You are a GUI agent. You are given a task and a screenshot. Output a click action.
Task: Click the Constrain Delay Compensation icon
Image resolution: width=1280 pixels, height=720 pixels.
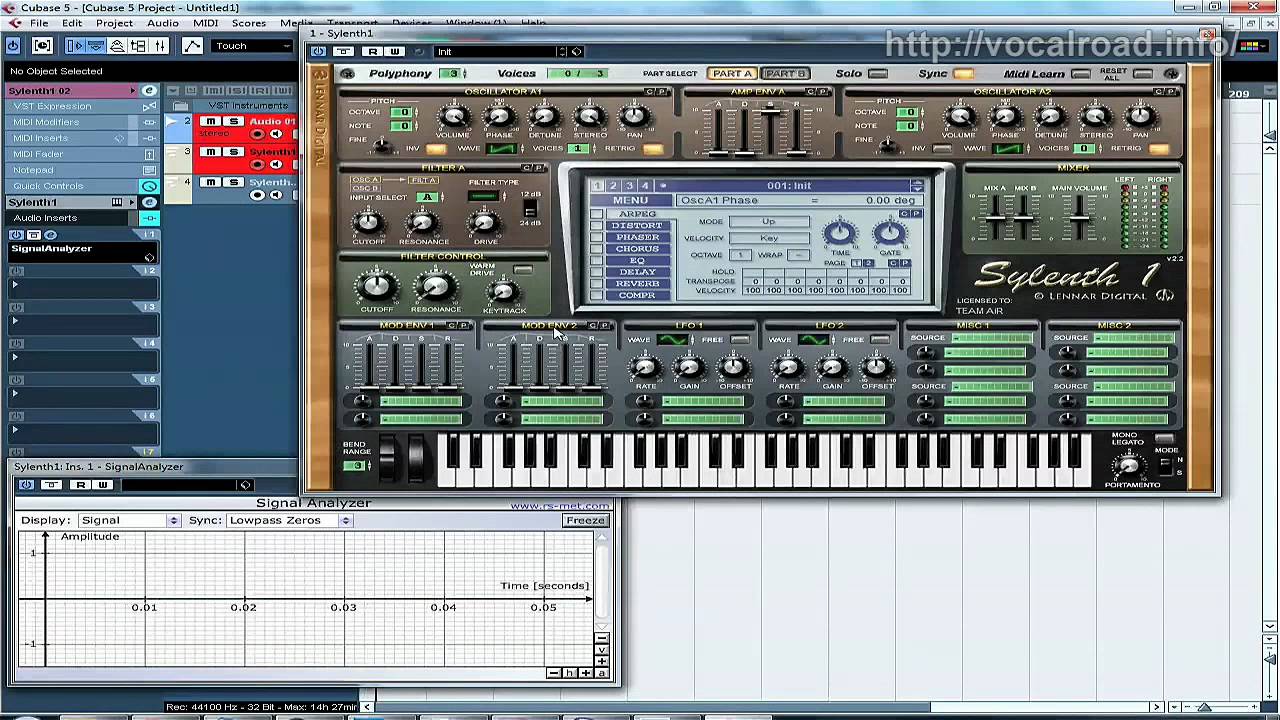(x=42, y=46)
